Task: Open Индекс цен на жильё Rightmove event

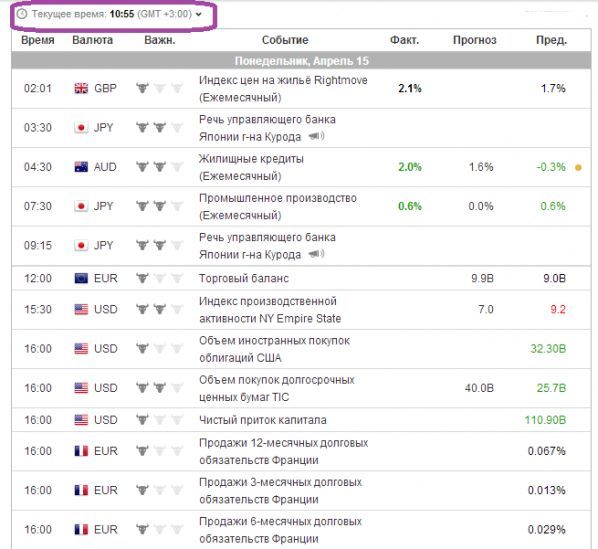Action: (x=283, y=89)
